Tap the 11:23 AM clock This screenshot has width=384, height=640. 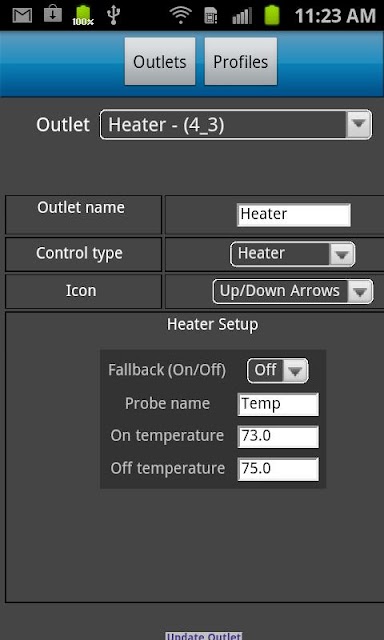pyautogui.click(x=335, y=16)
